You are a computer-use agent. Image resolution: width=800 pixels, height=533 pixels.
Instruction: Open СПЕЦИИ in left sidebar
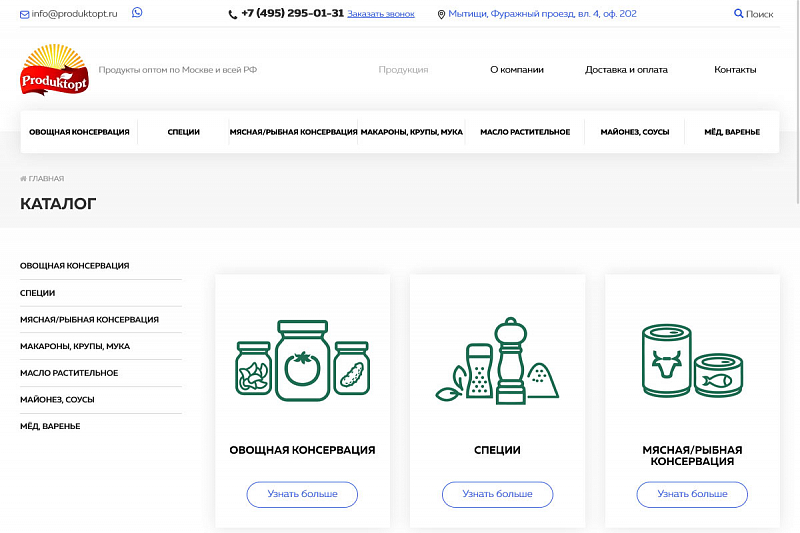pyautogui.click(x=37, y=293)
